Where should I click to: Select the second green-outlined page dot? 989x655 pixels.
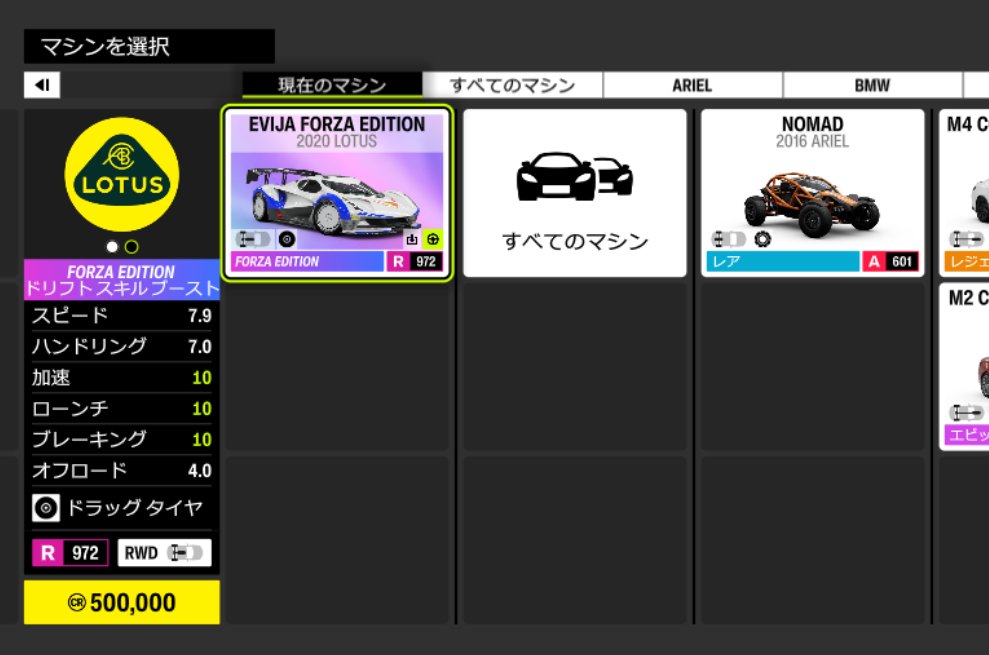click(x=131, y=247)
